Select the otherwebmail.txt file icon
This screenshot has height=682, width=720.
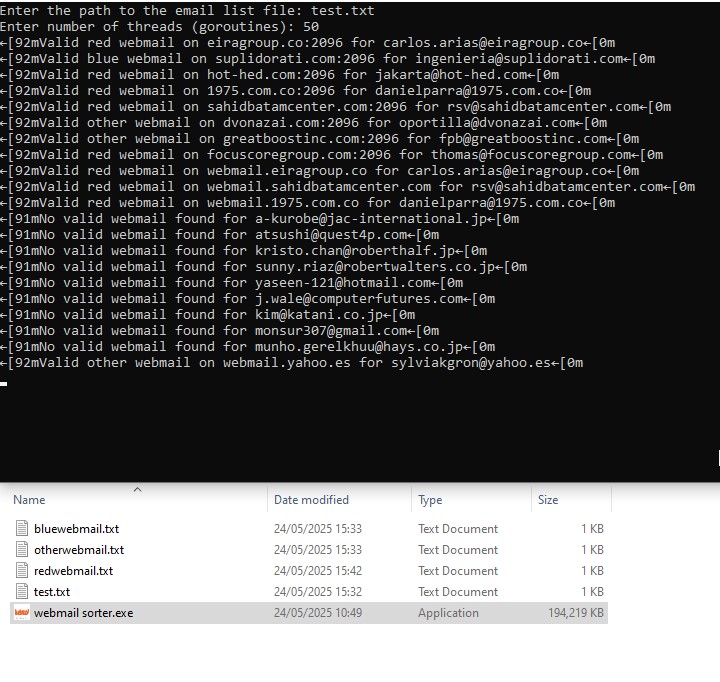pyautogui.click(x=22, y=549)
